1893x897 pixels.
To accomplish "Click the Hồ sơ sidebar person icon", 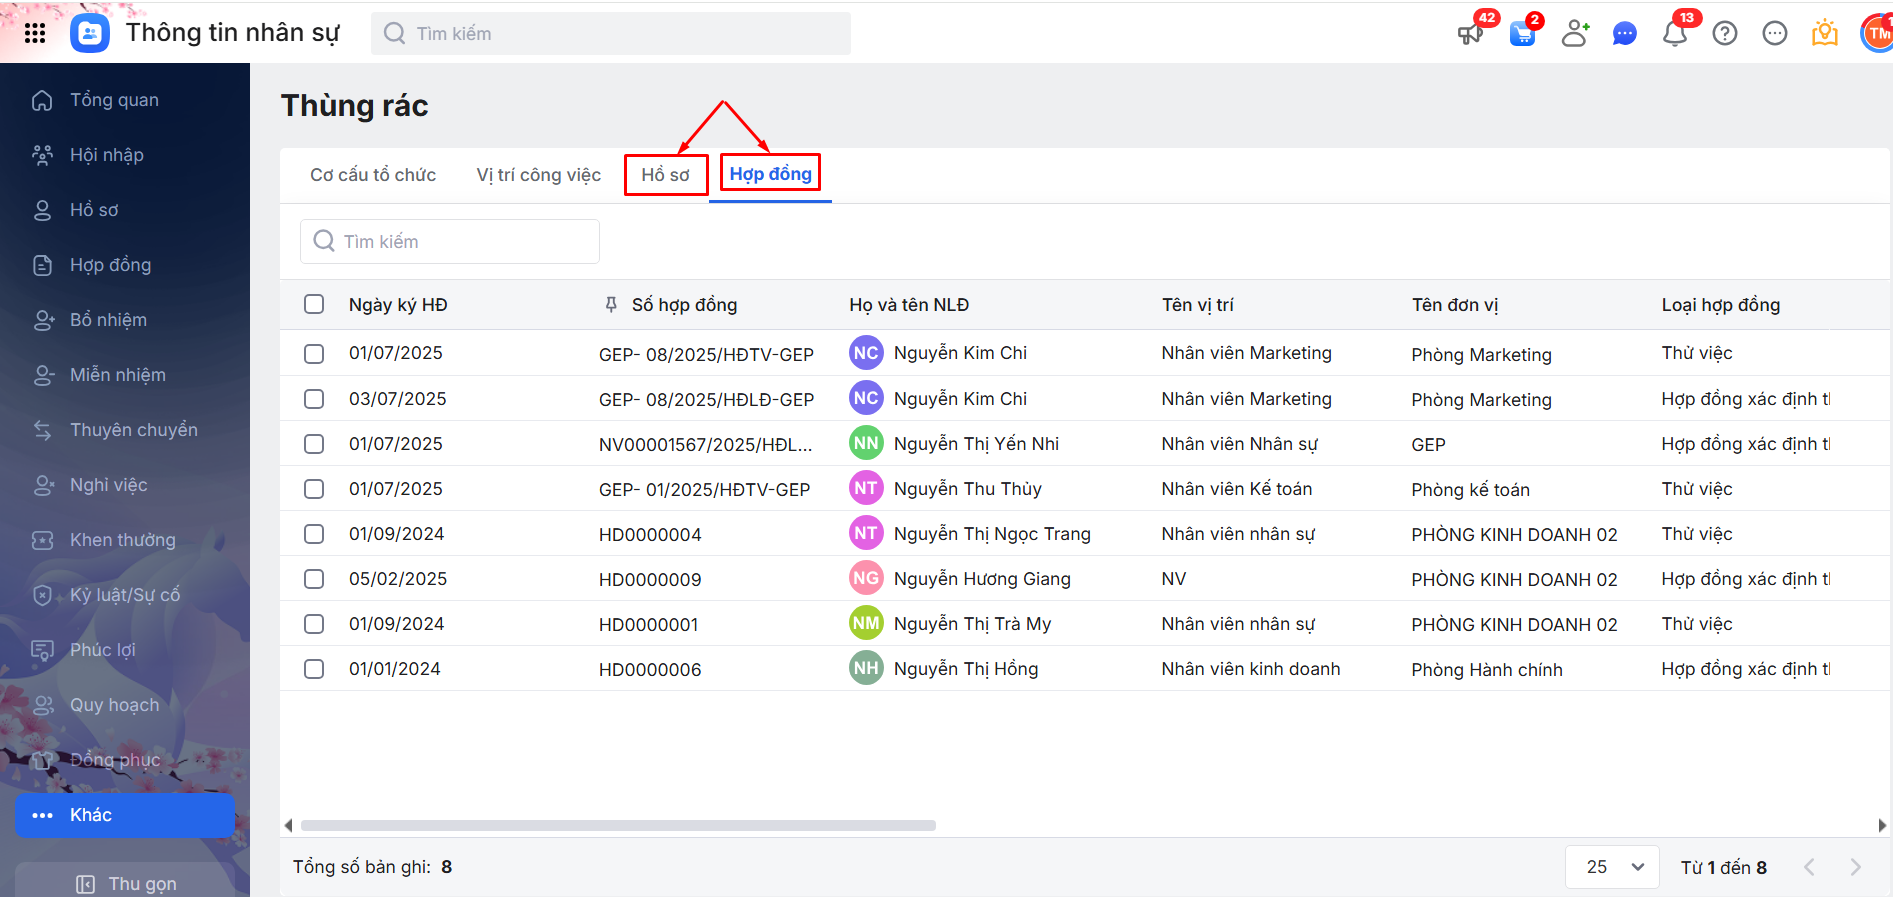I will click(x=42, y=210).
